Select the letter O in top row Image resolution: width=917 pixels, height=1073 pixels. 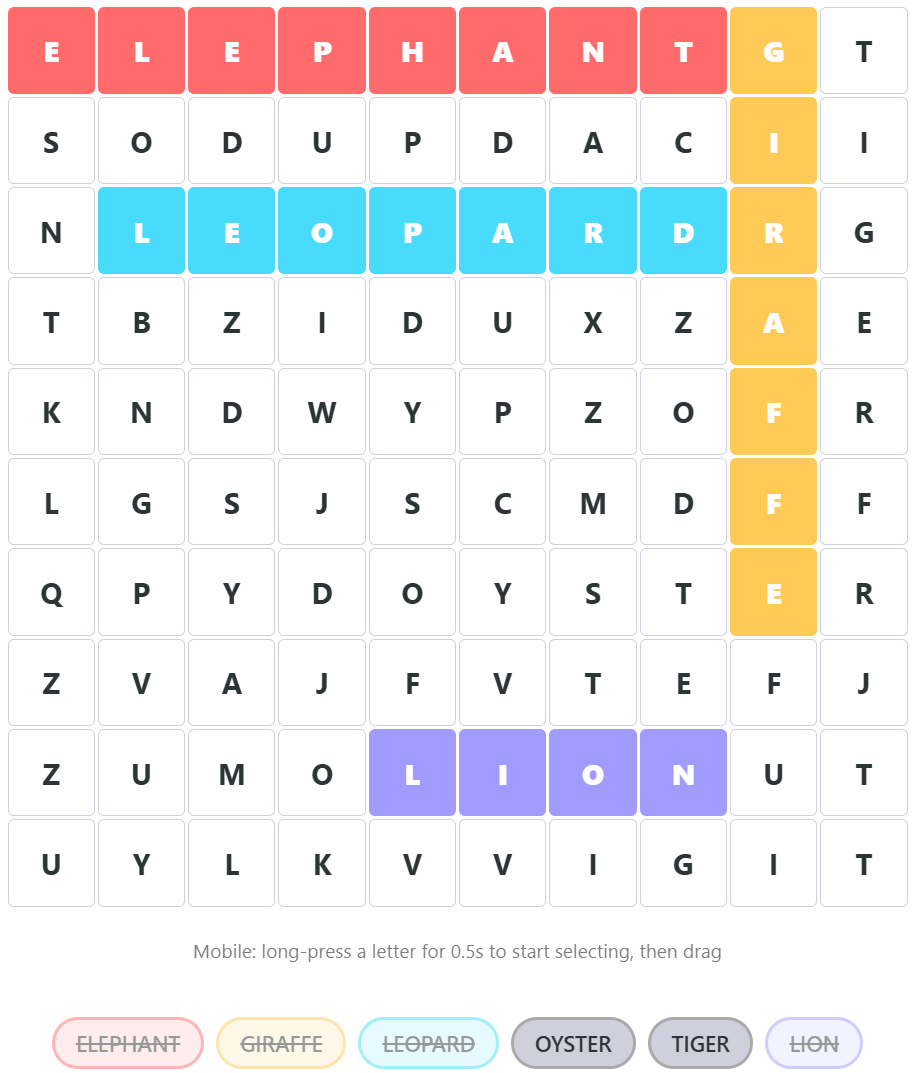click(x=141, y=140)
